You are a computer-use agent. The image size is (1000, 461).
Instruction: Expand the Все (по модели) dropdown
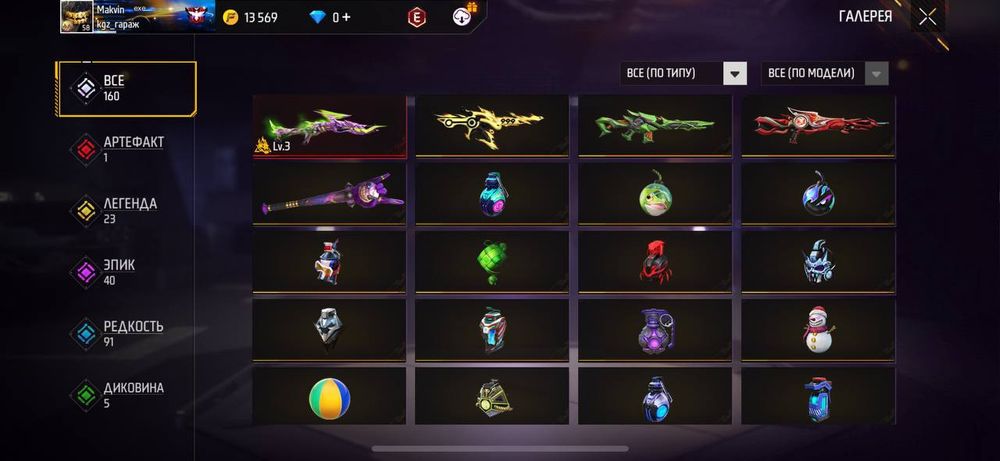pyautogui.click(x=825, y=73)
